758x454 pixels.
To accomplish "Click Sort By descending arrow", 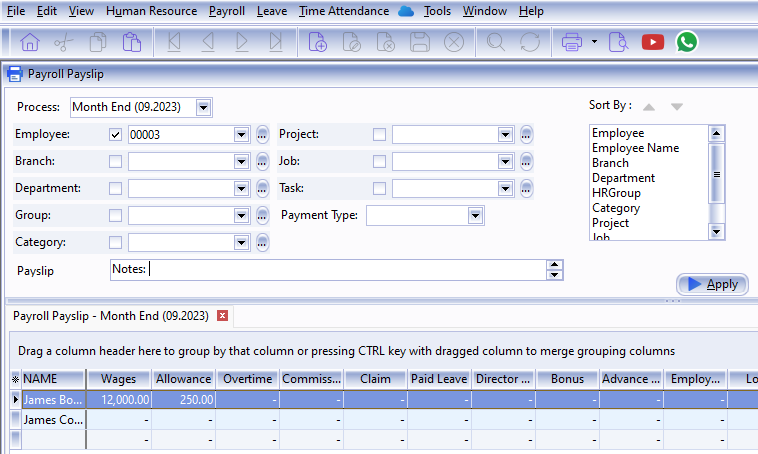I will coord(677,107).
